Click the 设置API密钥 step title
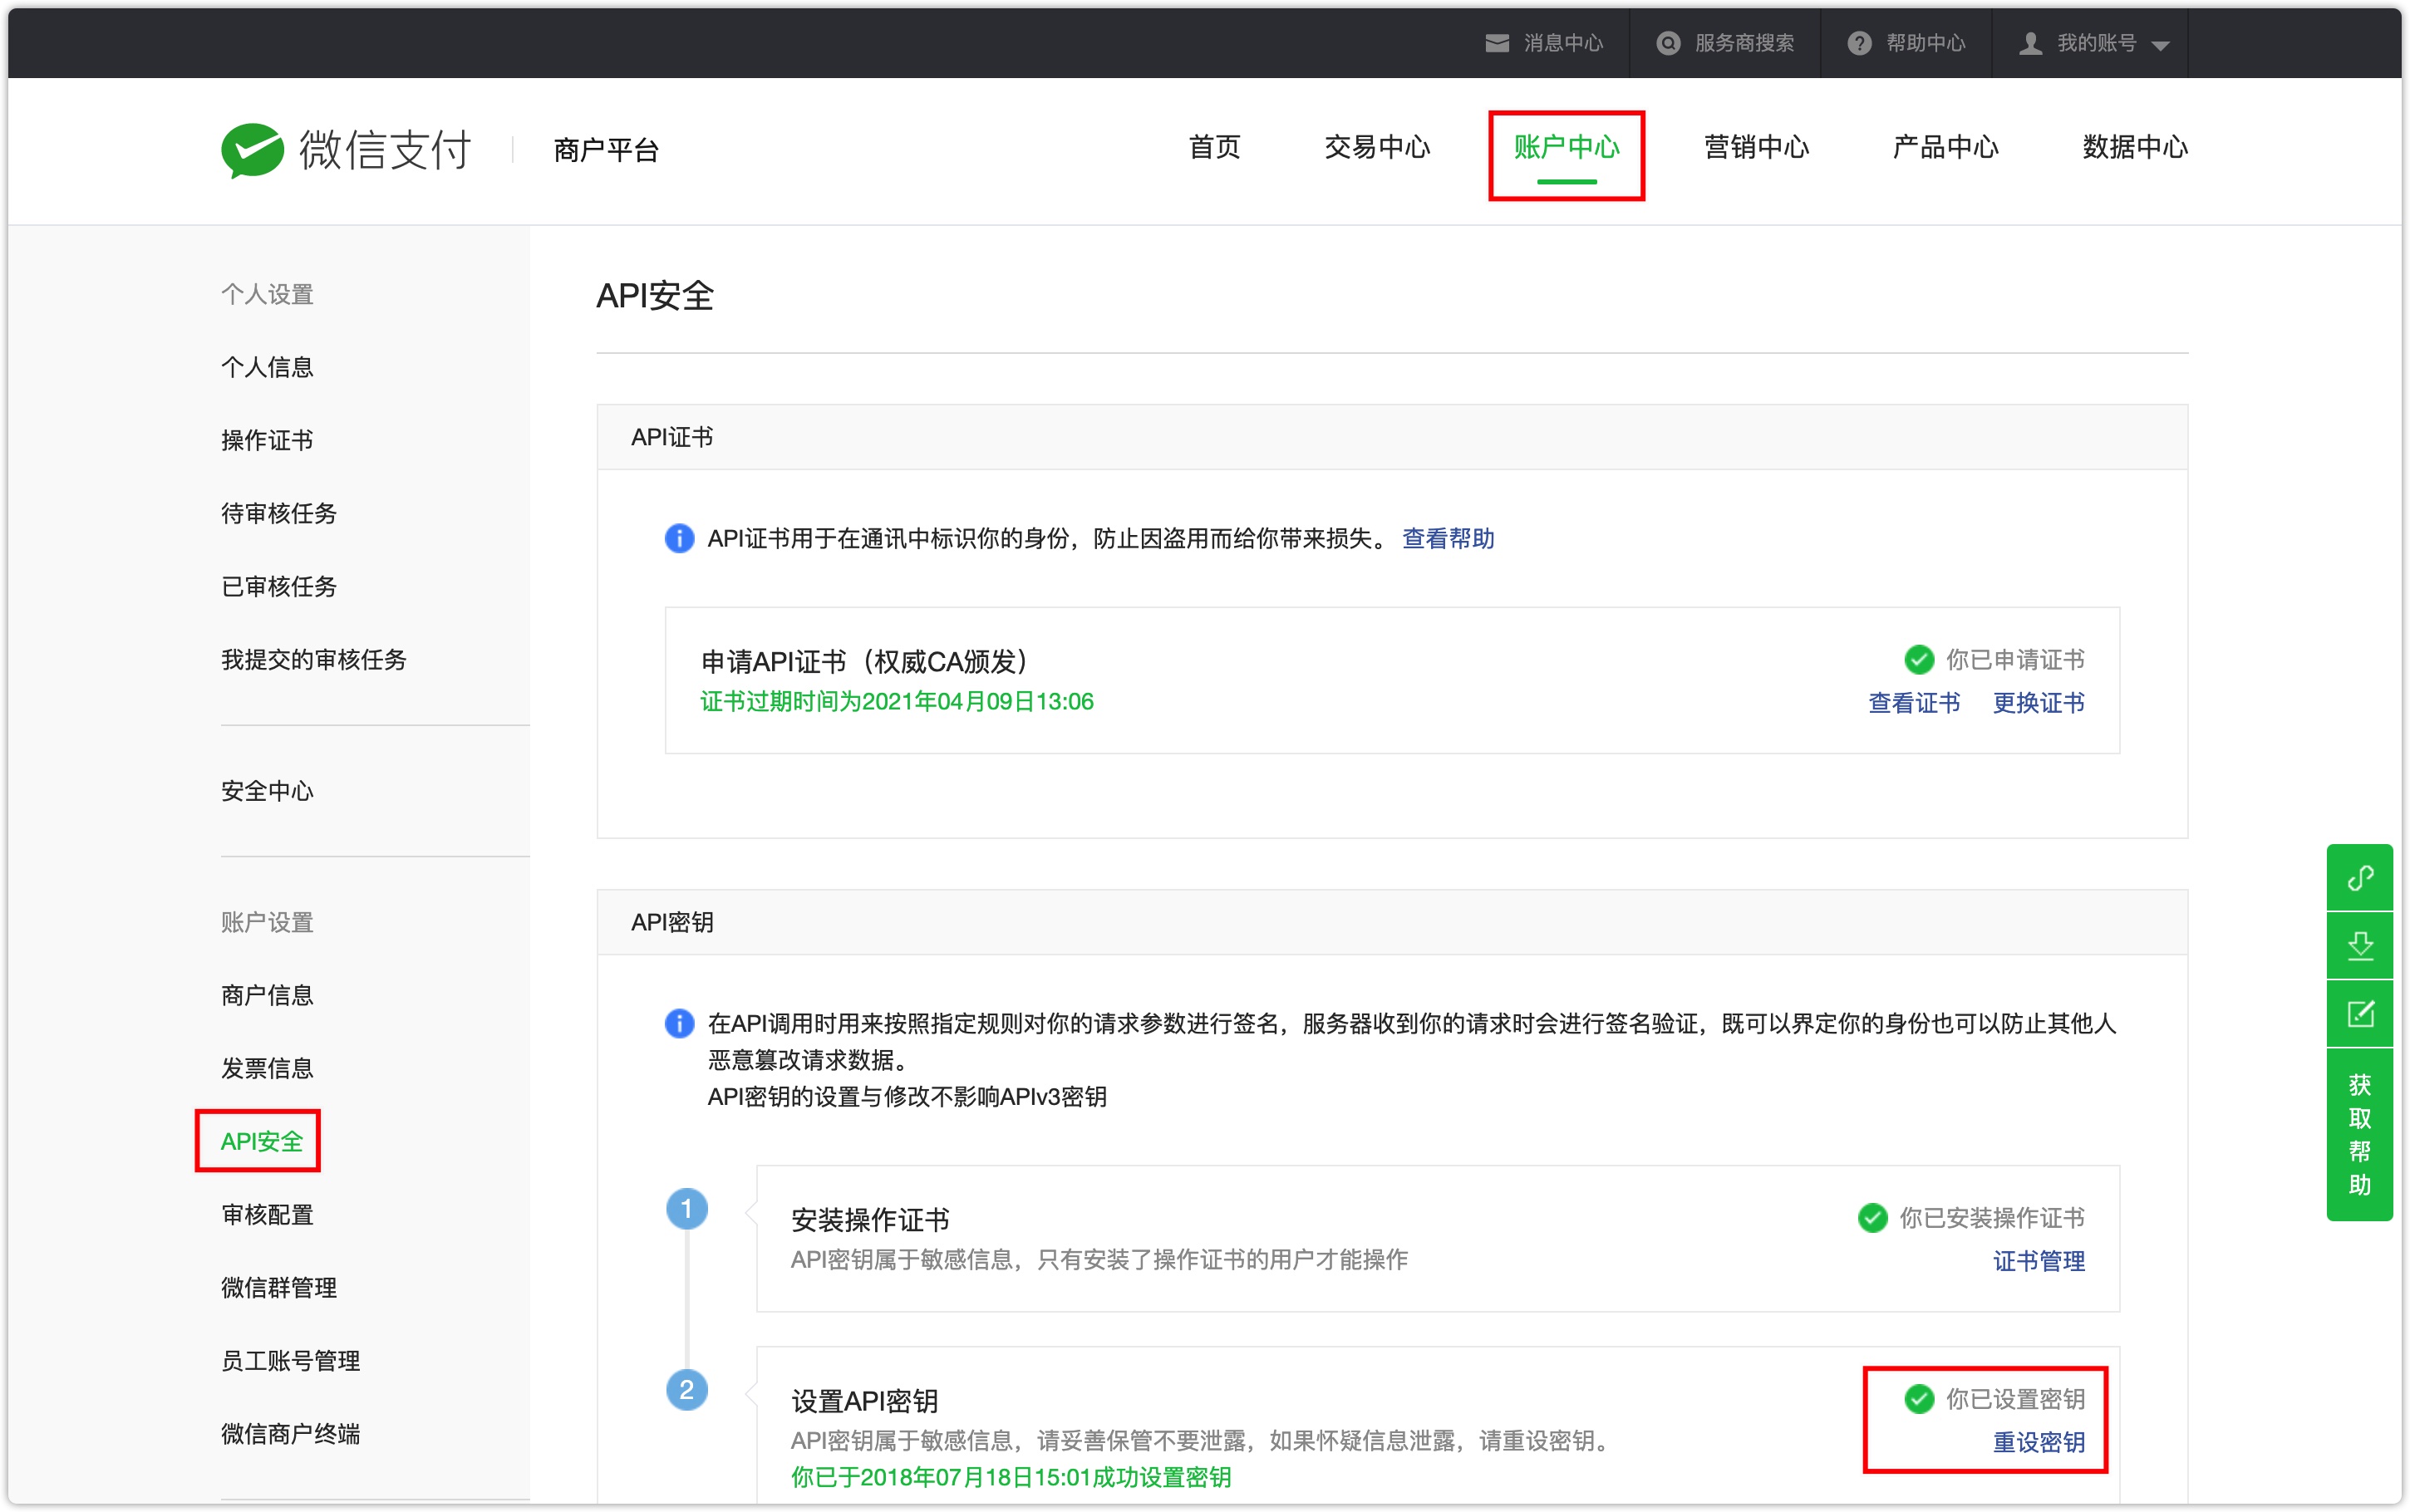This screenshot has height=1512, width=2410. point(864,1400)
